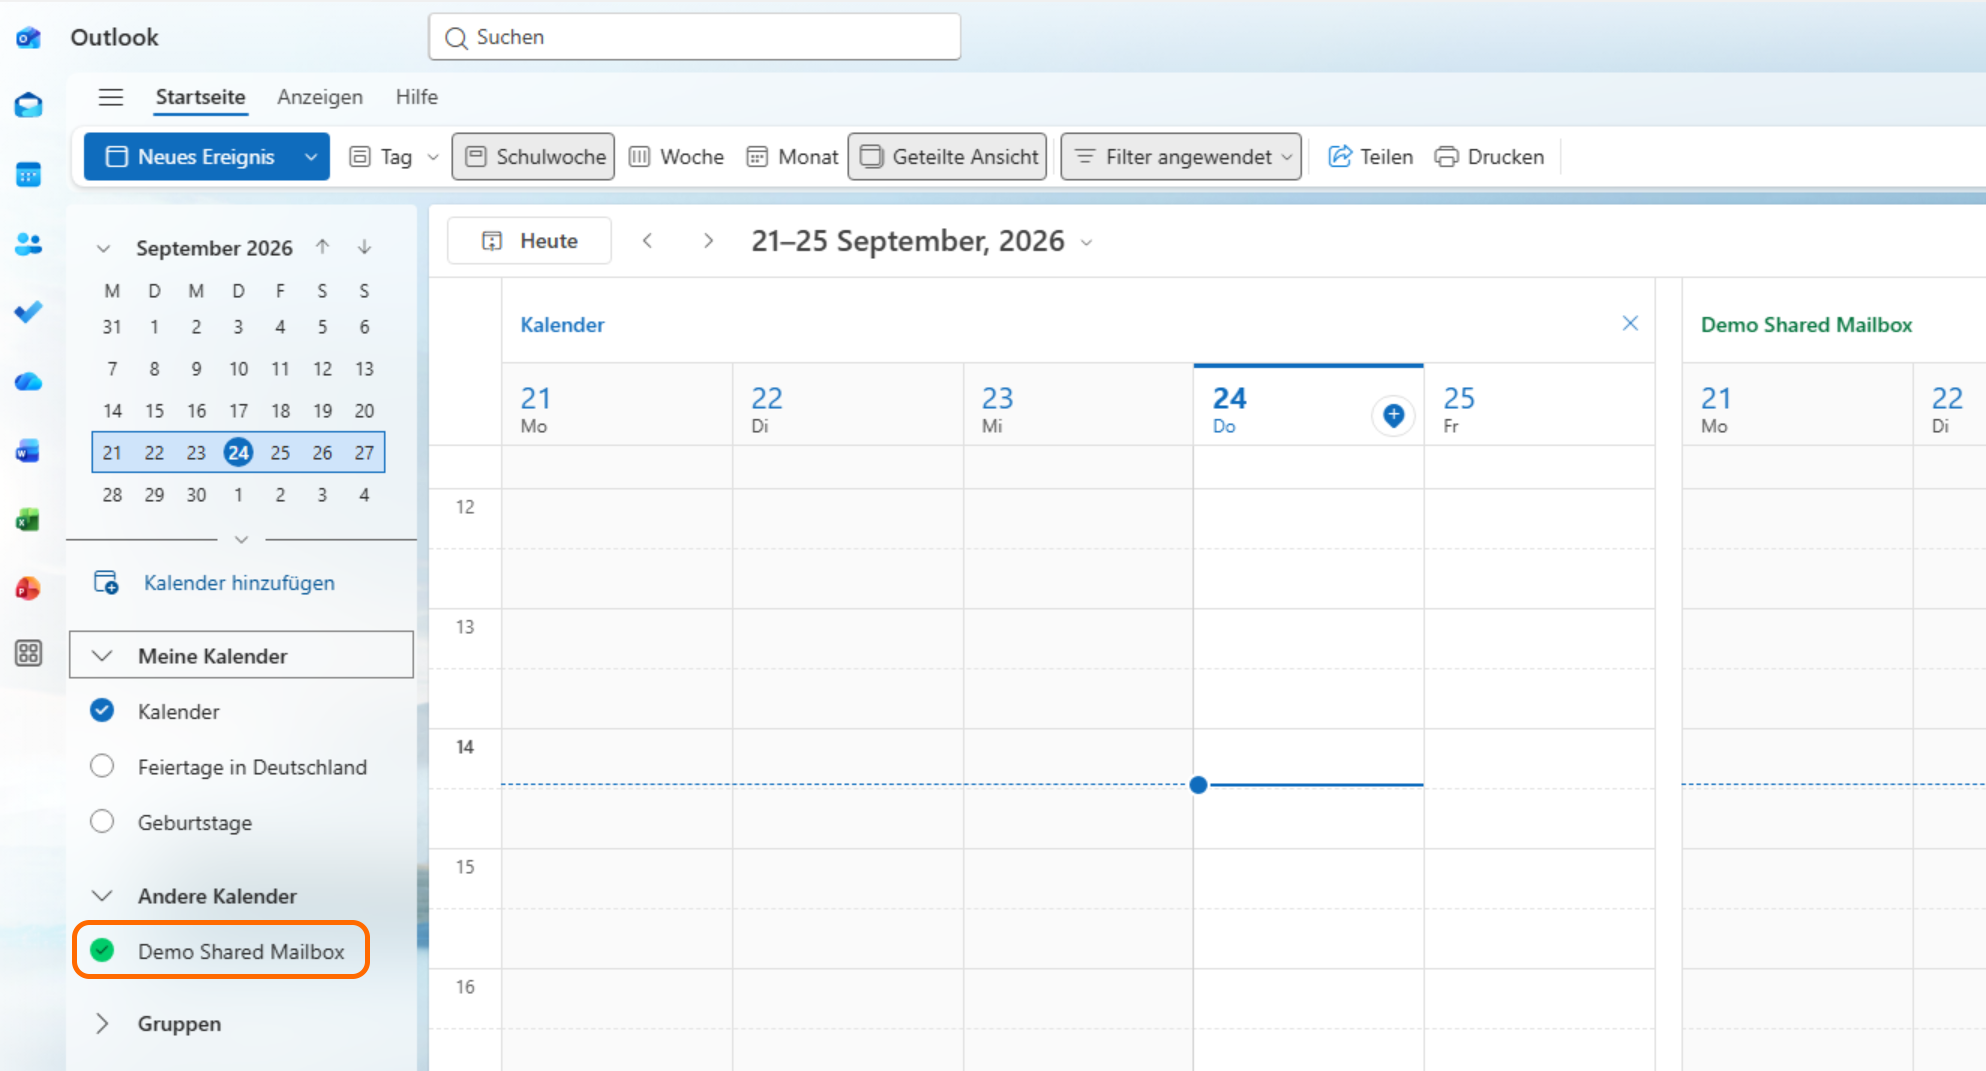Open the Neues Ereignis dropdown arrow
1986x1071 pixels.
coord(311,157)
